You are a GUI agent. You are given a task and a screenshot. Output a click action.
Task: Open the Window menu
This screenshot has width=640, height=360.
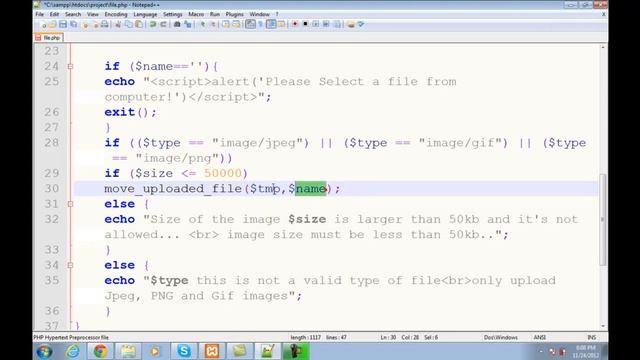coord(260,14)
